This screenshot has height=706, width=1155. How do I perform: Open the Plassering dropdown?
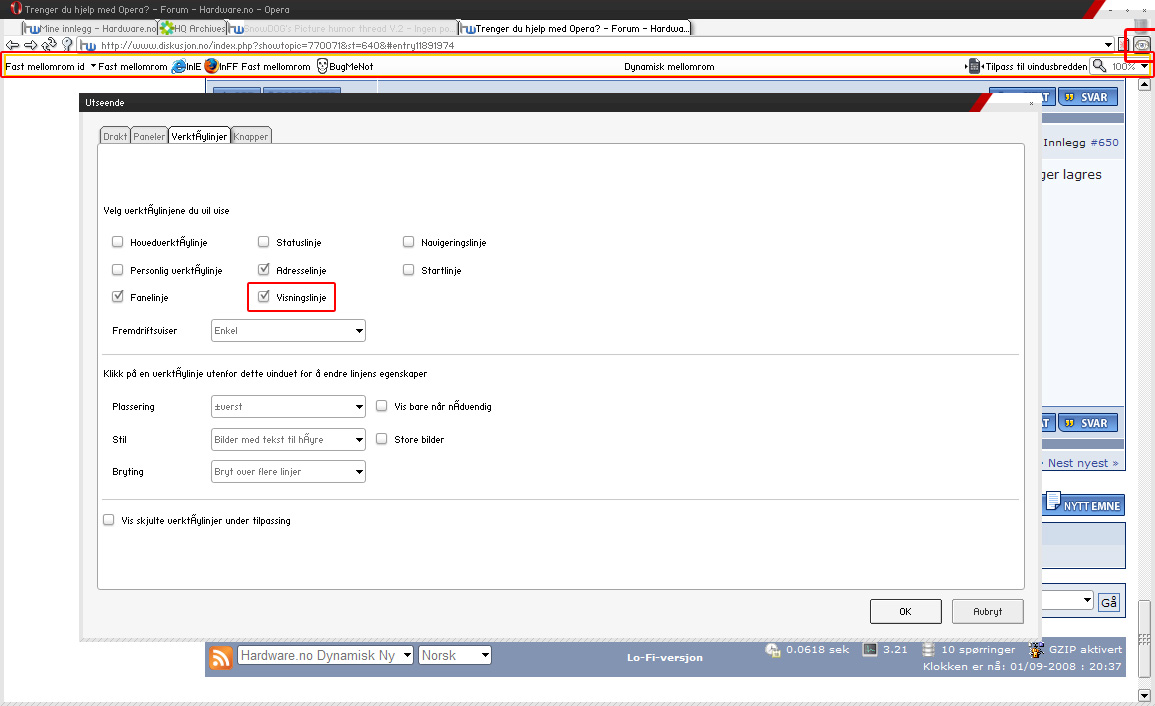click(288, 406)
